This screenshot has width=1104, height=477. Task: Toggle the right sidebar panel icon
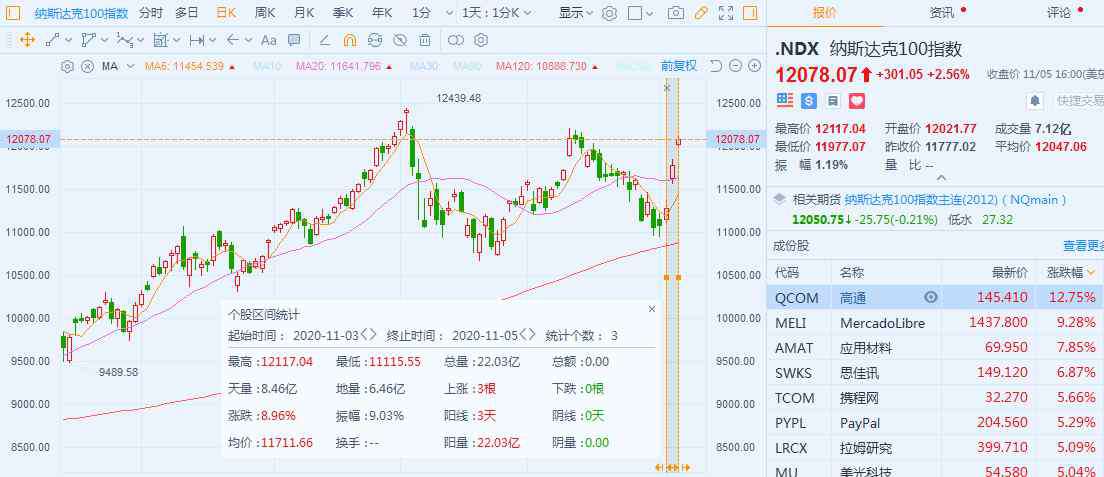point(751,13)
